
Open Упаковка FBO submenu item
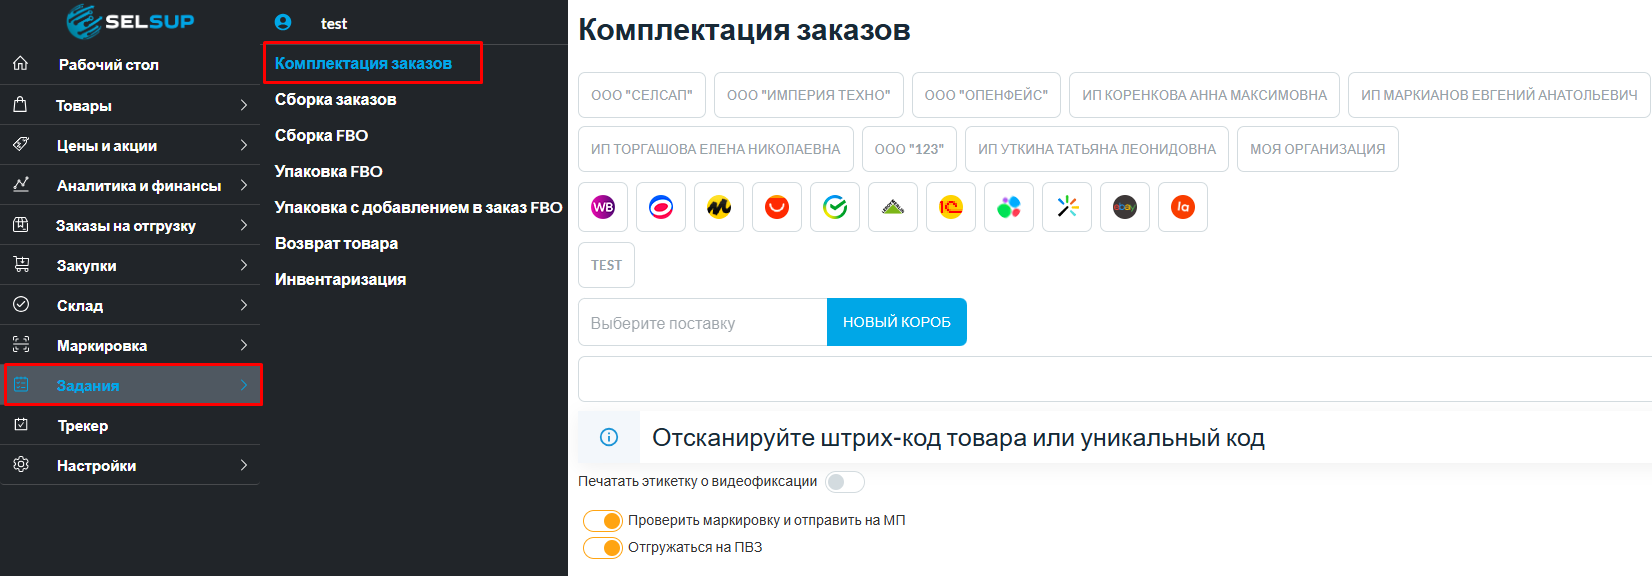(329, 171)
